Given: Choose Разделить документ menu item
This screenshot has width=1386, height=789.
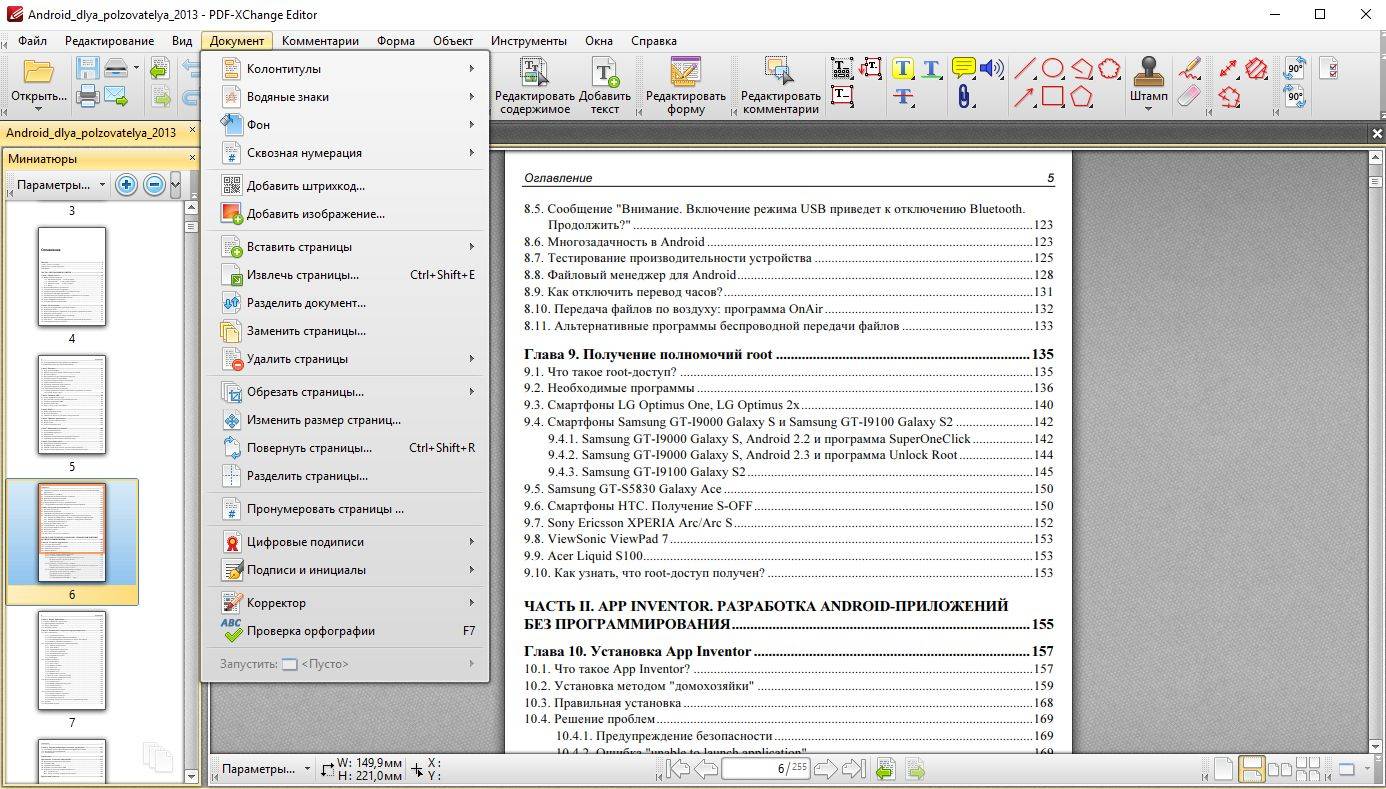Looking at the screenshot, I should [x=346, y=303].
